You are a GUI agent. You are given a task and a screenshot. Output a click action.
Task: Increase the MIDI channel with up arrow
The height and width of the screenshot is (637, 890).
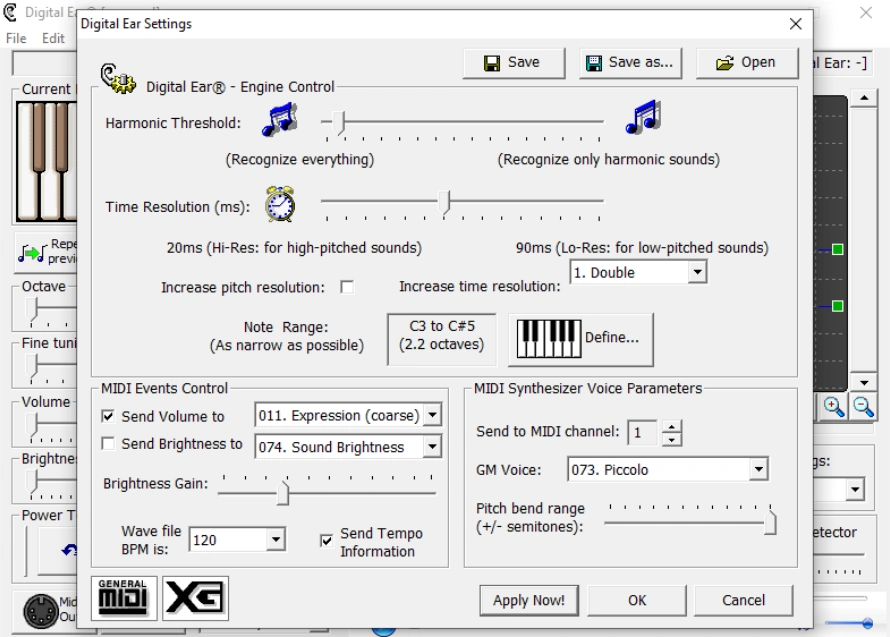coord(672,427)
